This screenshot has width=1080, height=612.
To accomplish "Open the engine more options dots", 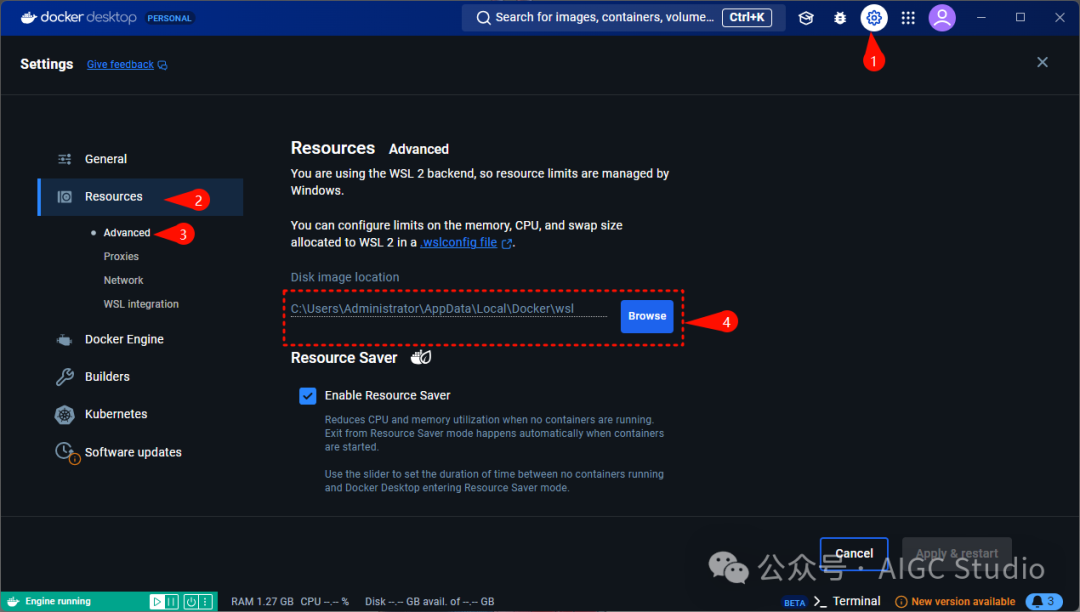I will tap(205, 602).
